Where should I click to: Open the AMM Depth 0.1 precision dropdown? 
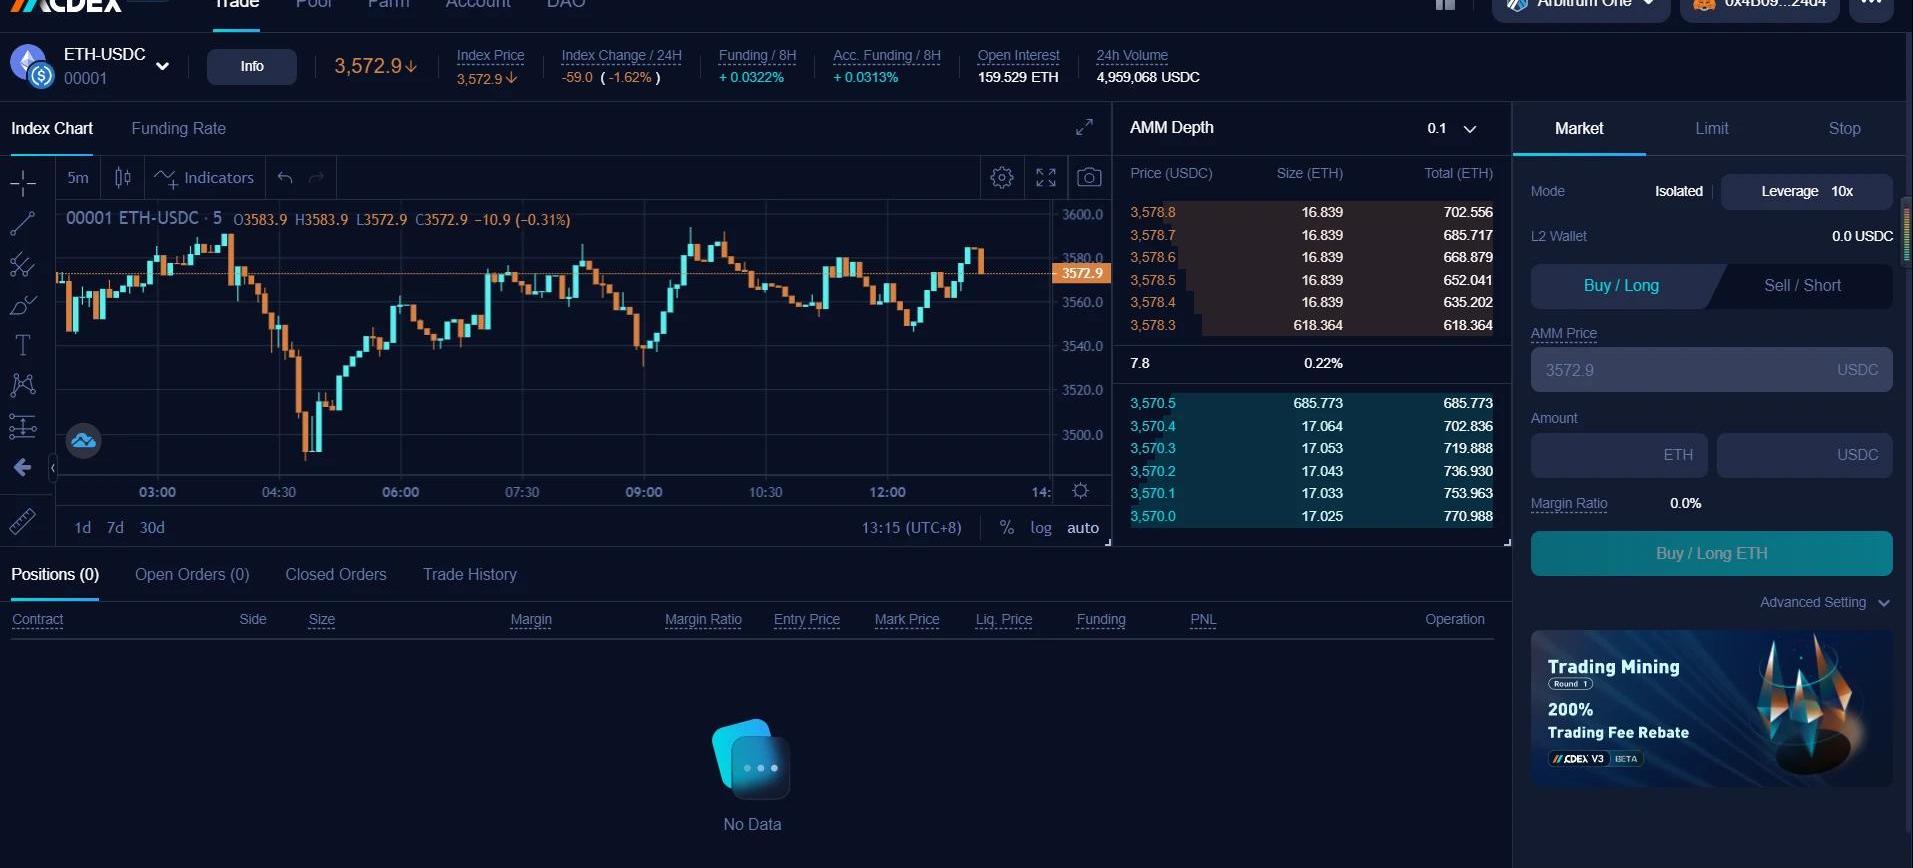(x=1452, y=128)
